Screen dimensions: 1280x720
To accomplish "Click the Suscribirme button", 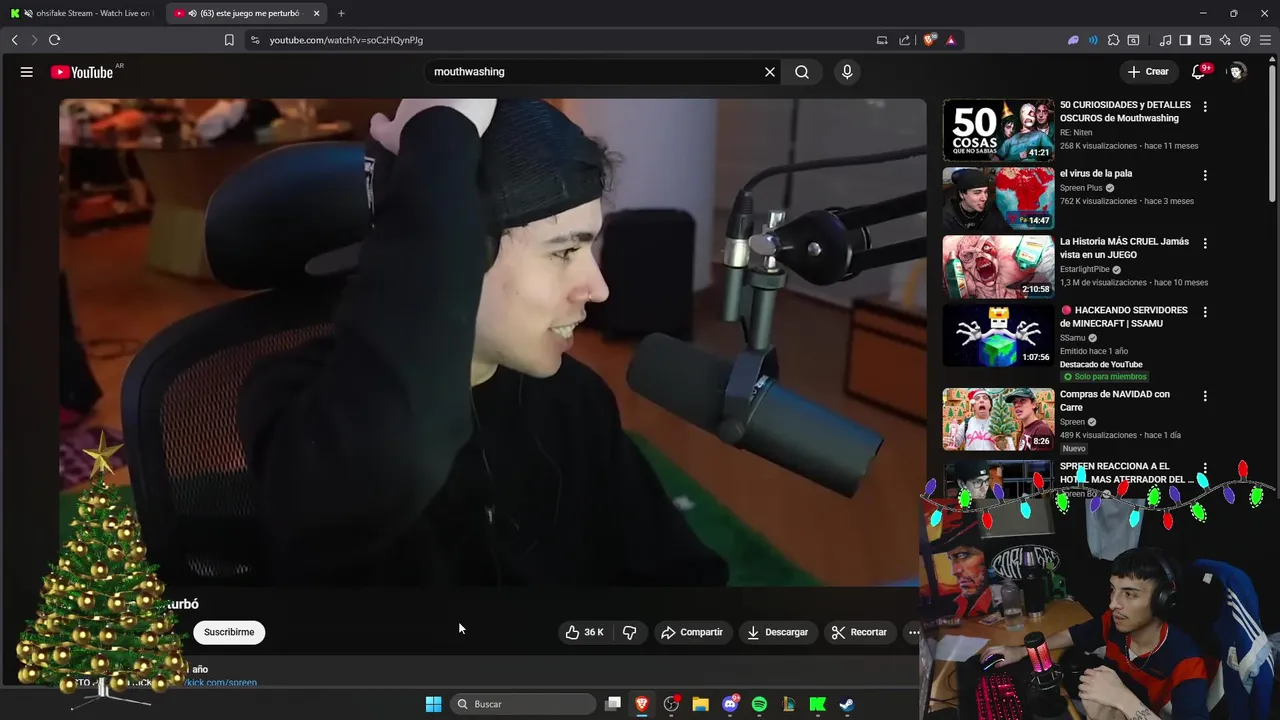I will [229, 632].
